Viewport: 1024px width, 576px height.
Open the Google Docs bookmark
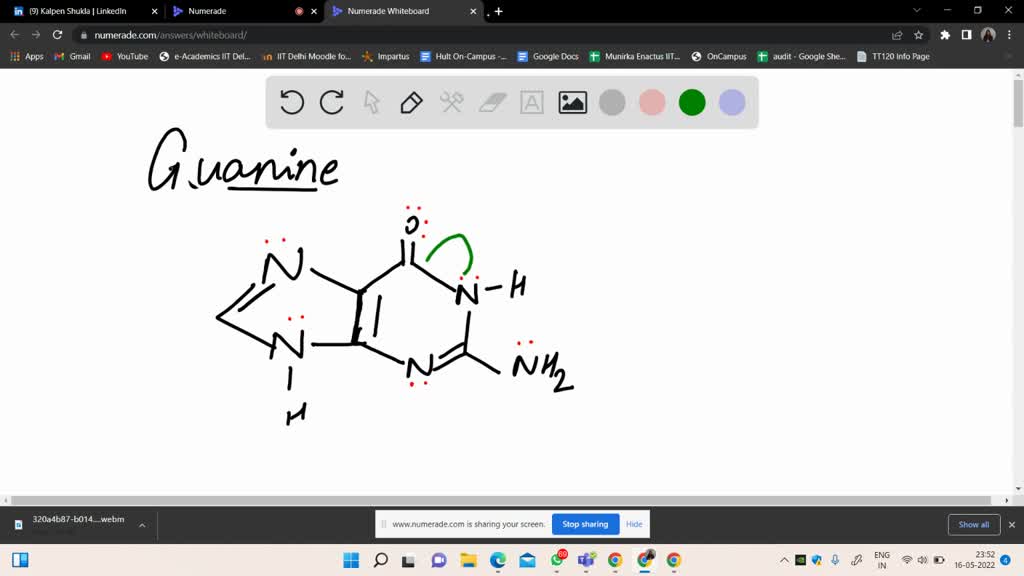(x=549, y=56)
